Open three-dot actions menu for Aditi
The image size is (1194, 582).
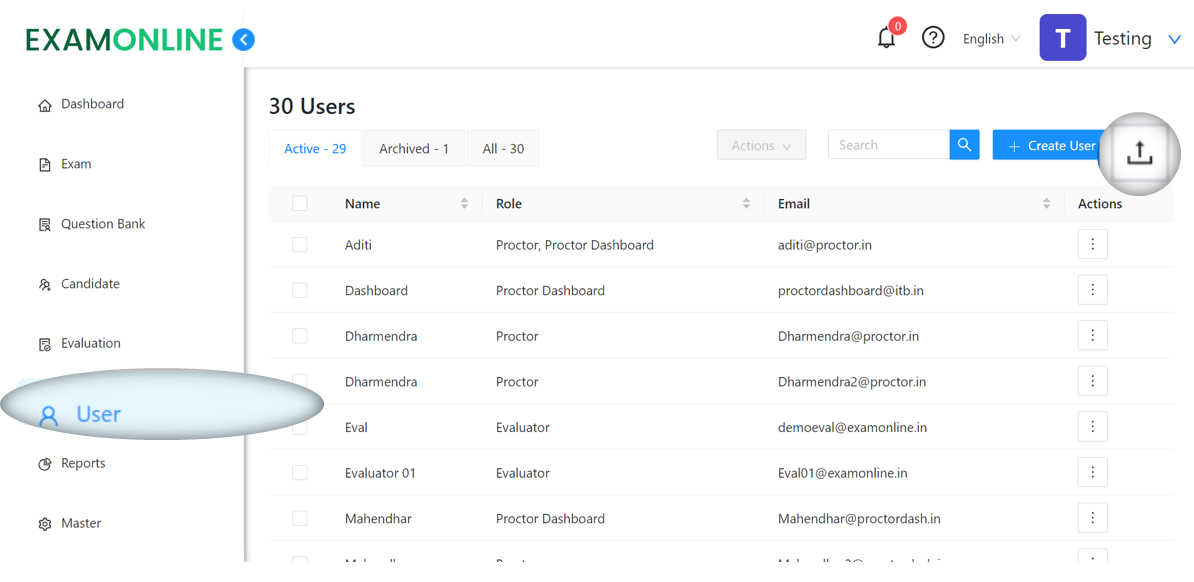[1092, 244]
